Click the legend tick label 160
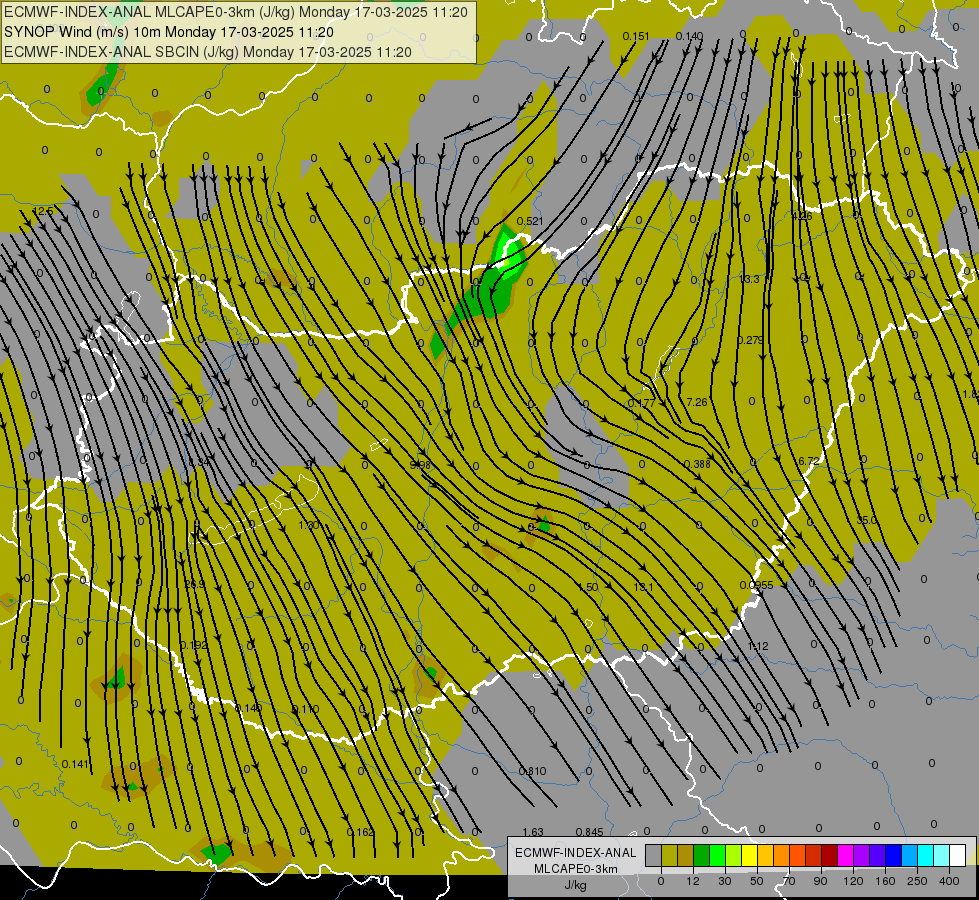This screenshot has height=900, width=979. [885, 881]
